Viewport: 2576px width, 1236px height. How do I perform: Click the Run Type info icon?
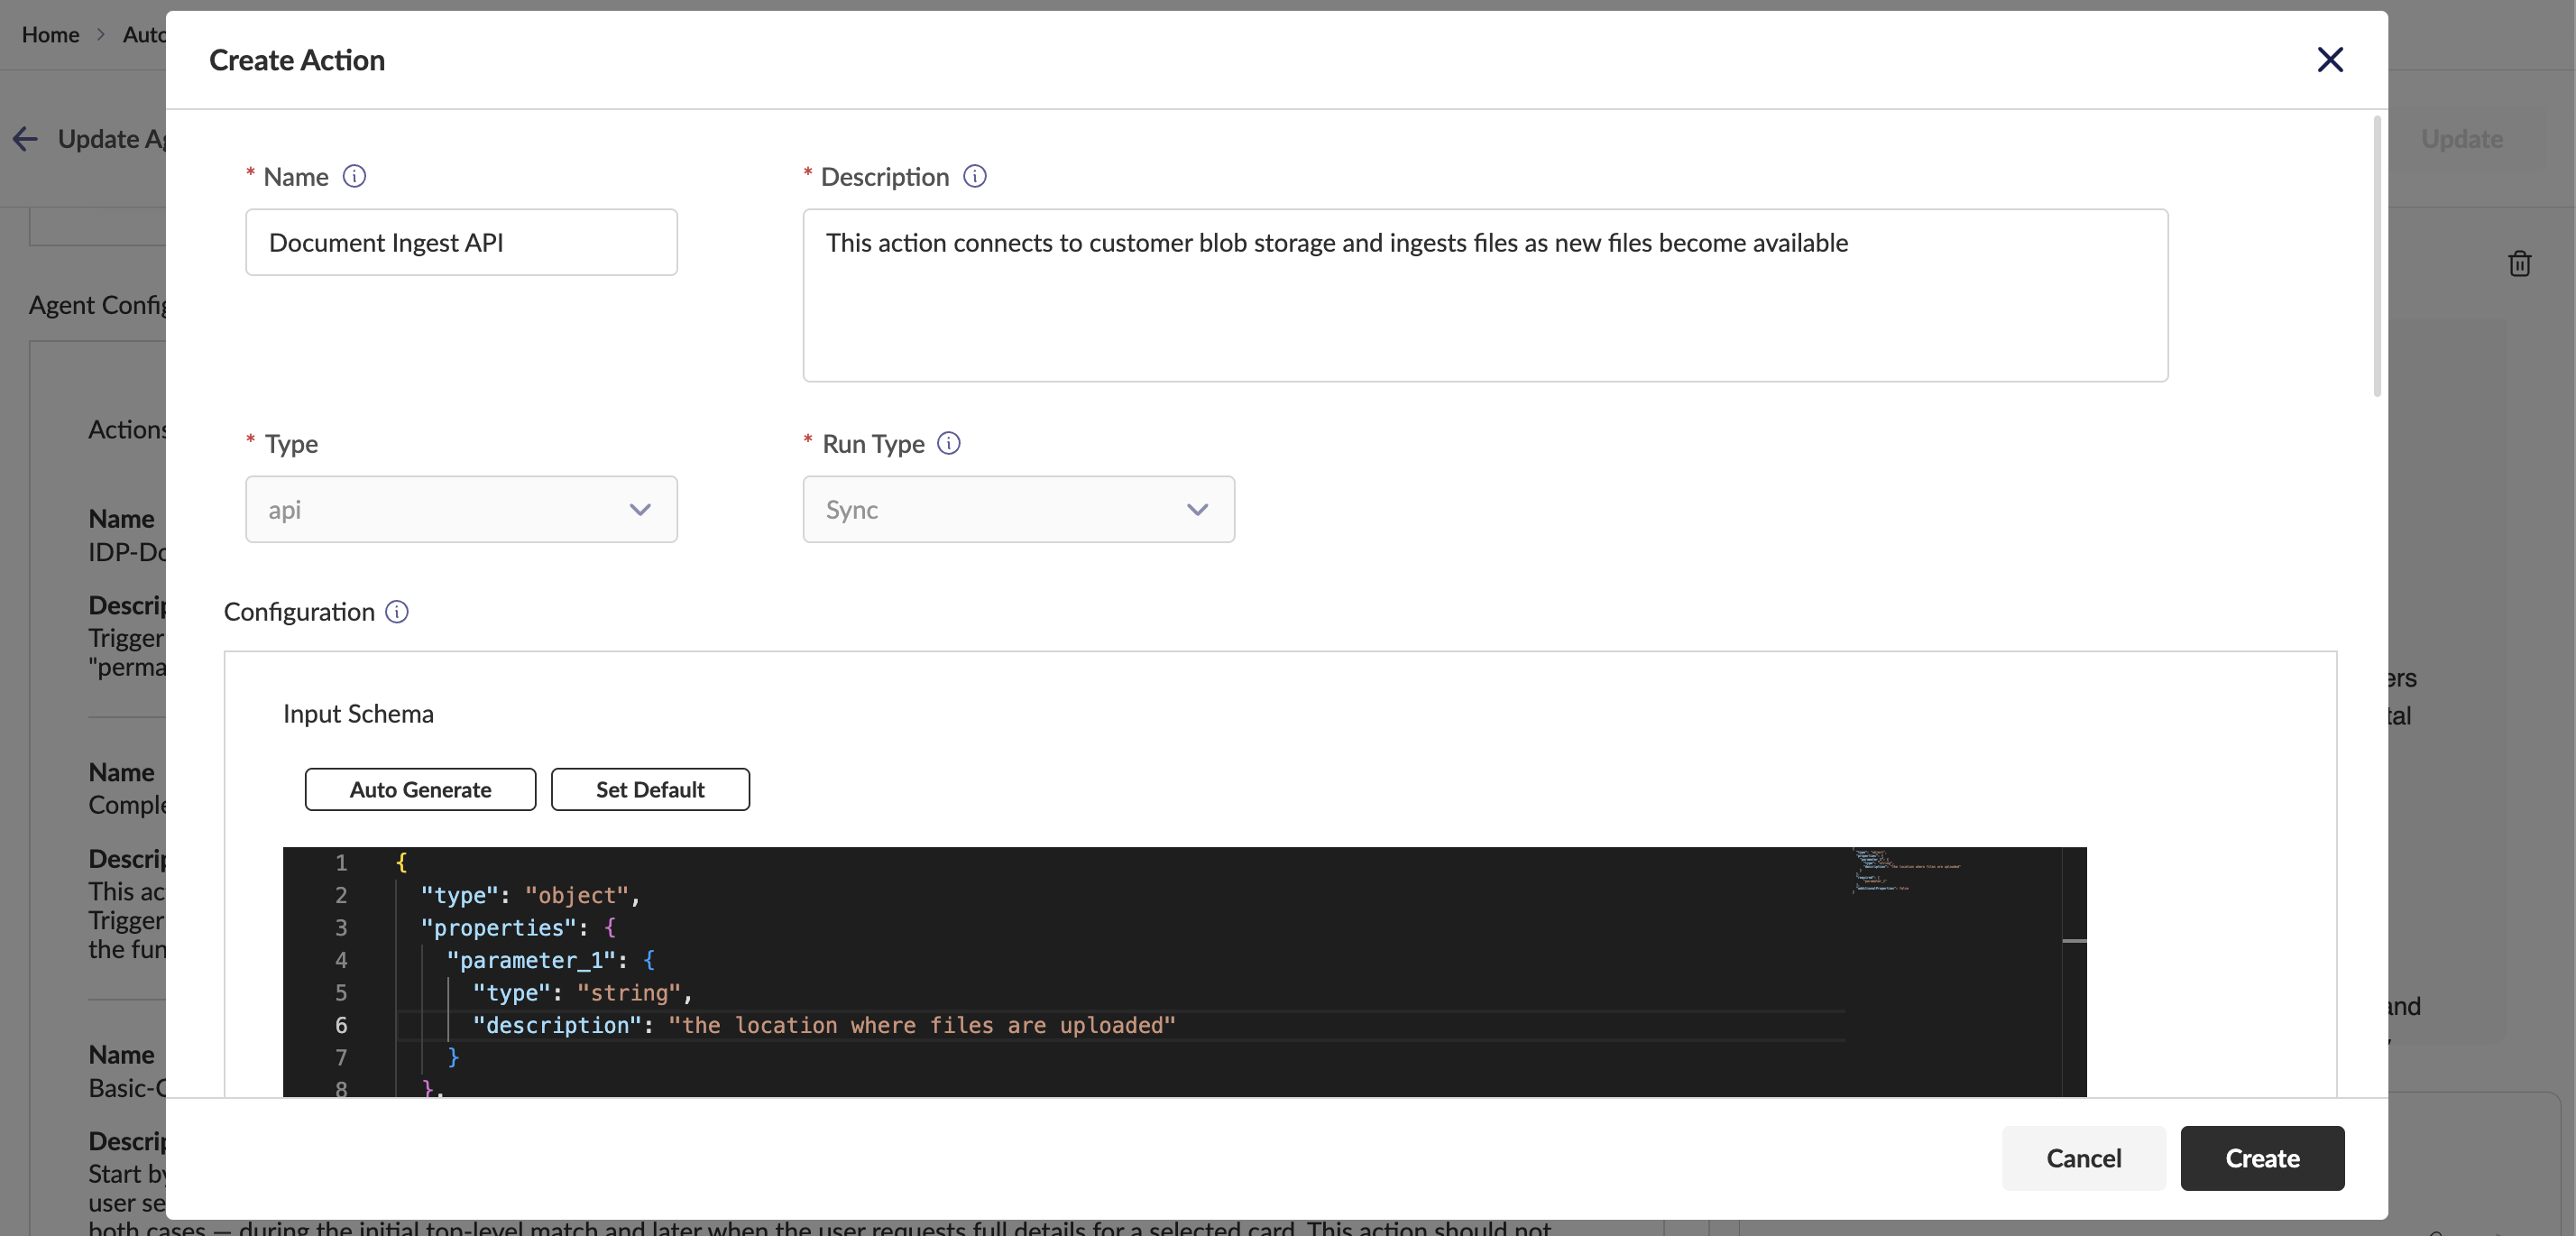coord(948,442)
